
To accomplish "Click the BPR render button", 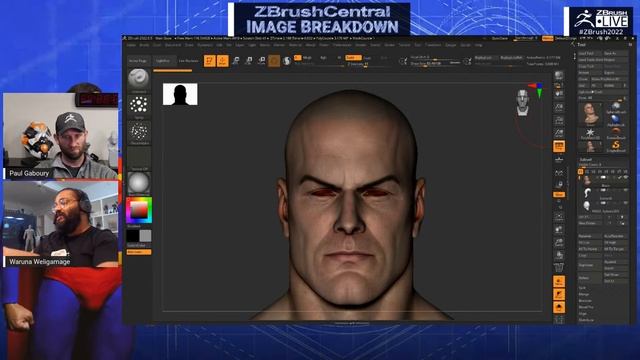I will (559, 76).
